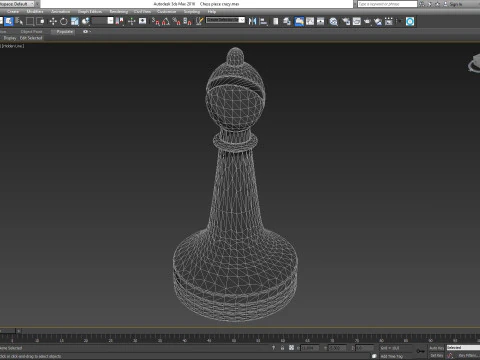Screen dimensions: 480x360
Task: Open the Customize menu
Action: [x=166, y=11]
